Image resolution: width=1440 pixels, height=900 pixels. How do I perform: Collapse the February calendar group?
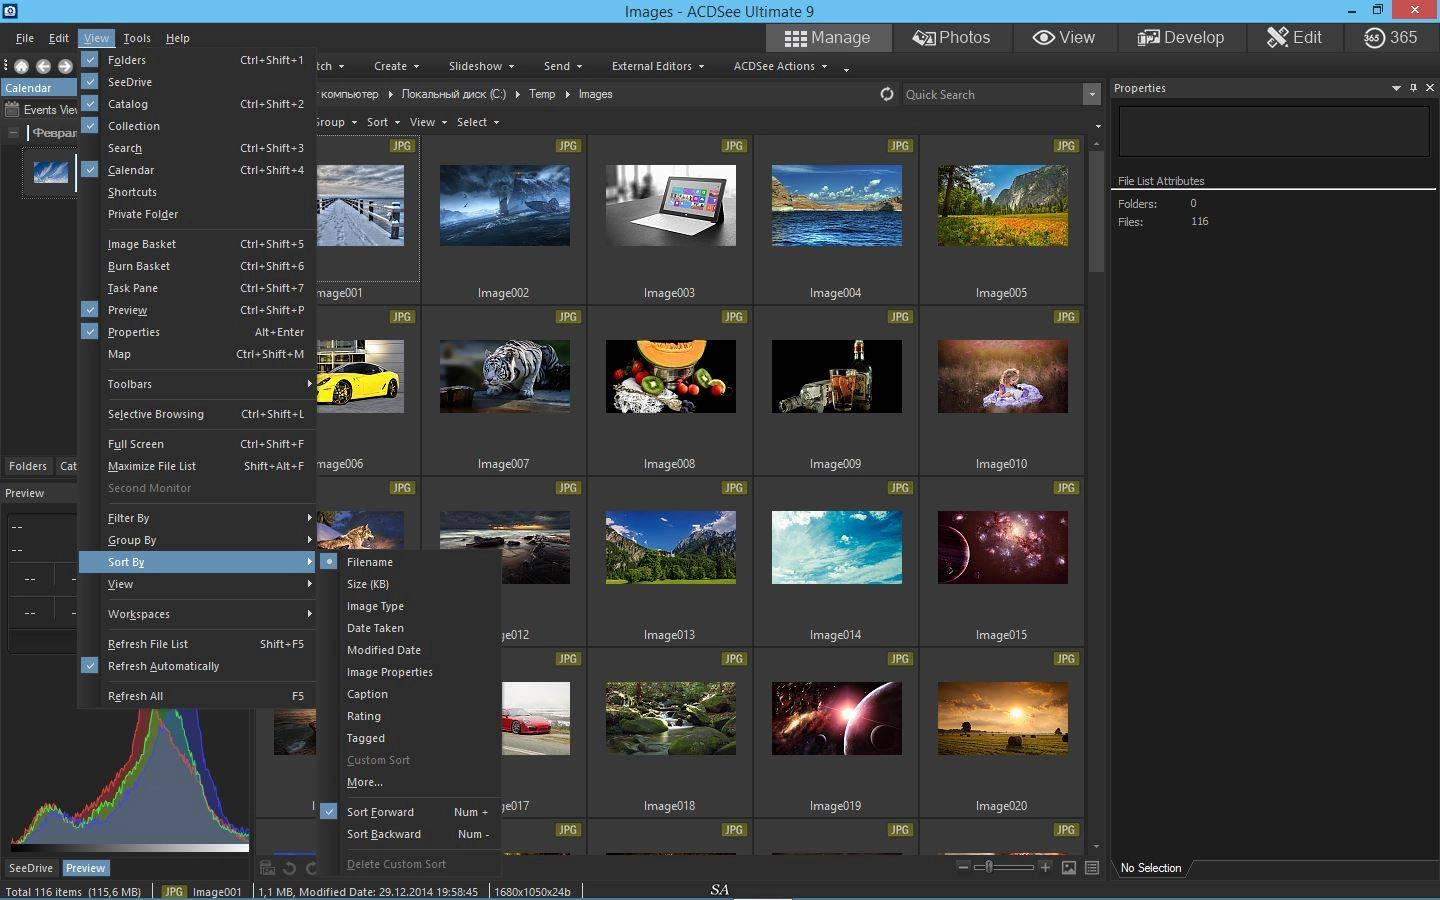(x=13, y=132)
